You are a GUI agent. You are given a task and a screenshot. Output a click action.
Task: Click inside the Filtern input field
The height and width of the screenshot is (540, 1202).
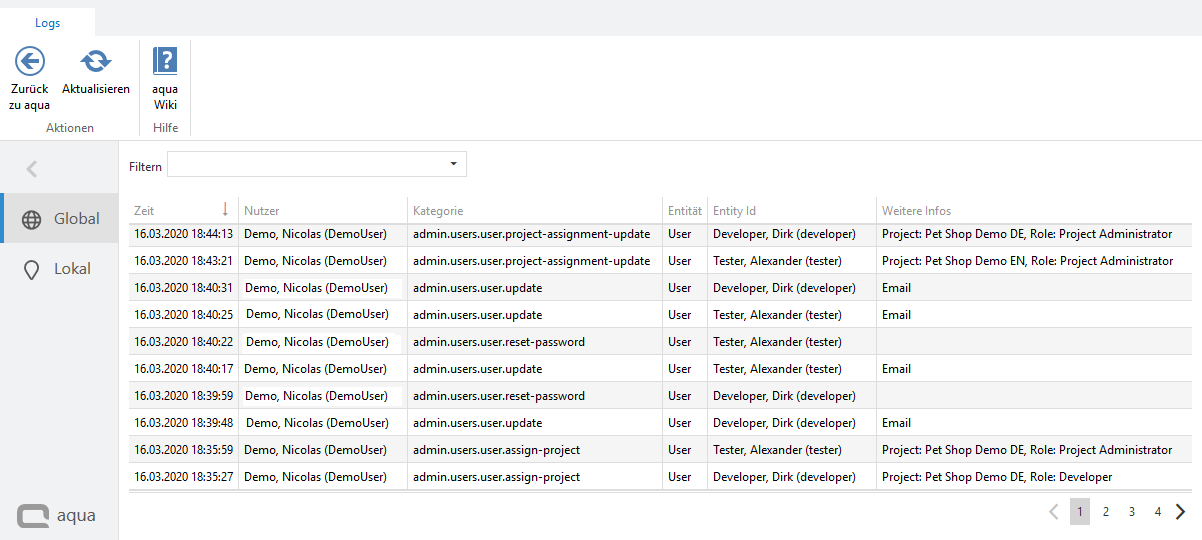305,165
